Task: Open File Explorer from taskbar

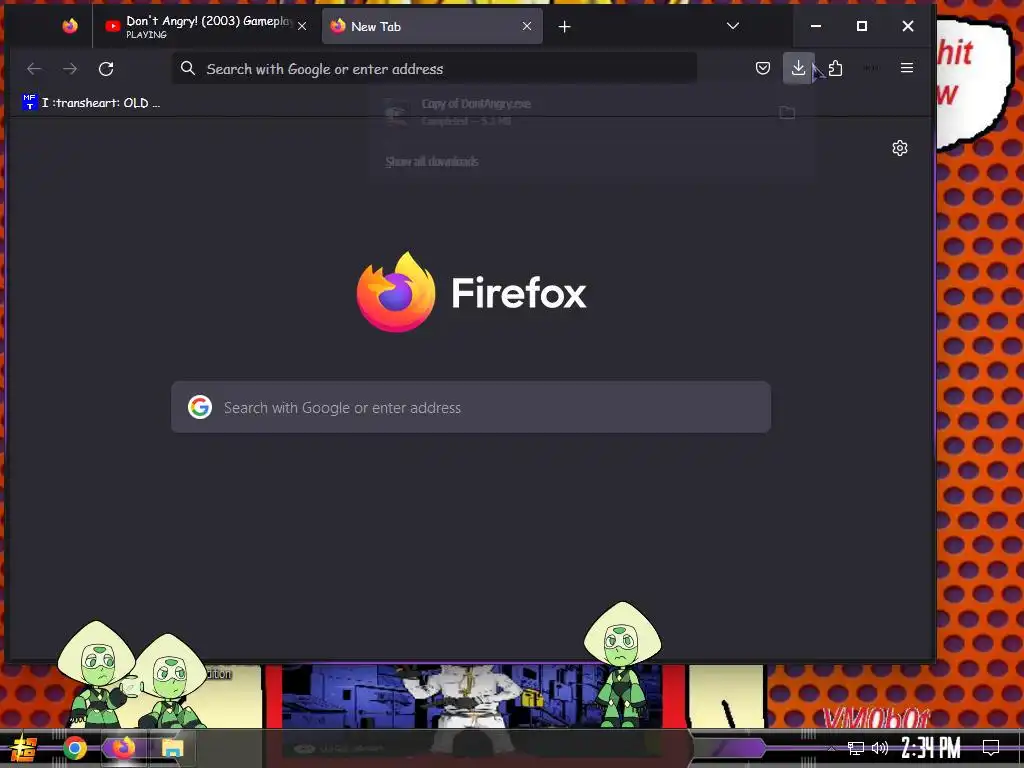Action: coord(172,748)
